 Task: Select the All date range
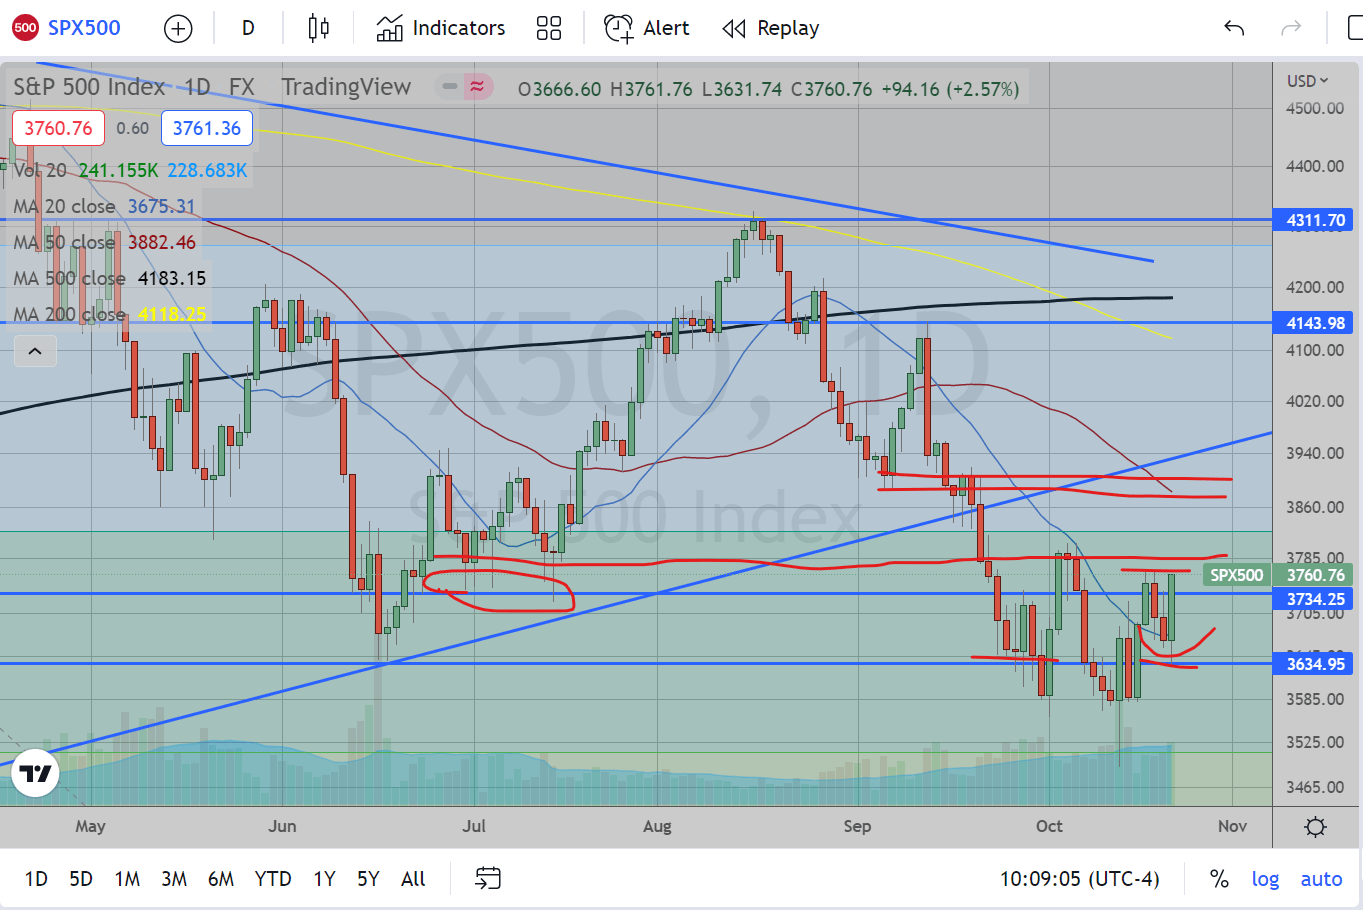tap(413, 879)
